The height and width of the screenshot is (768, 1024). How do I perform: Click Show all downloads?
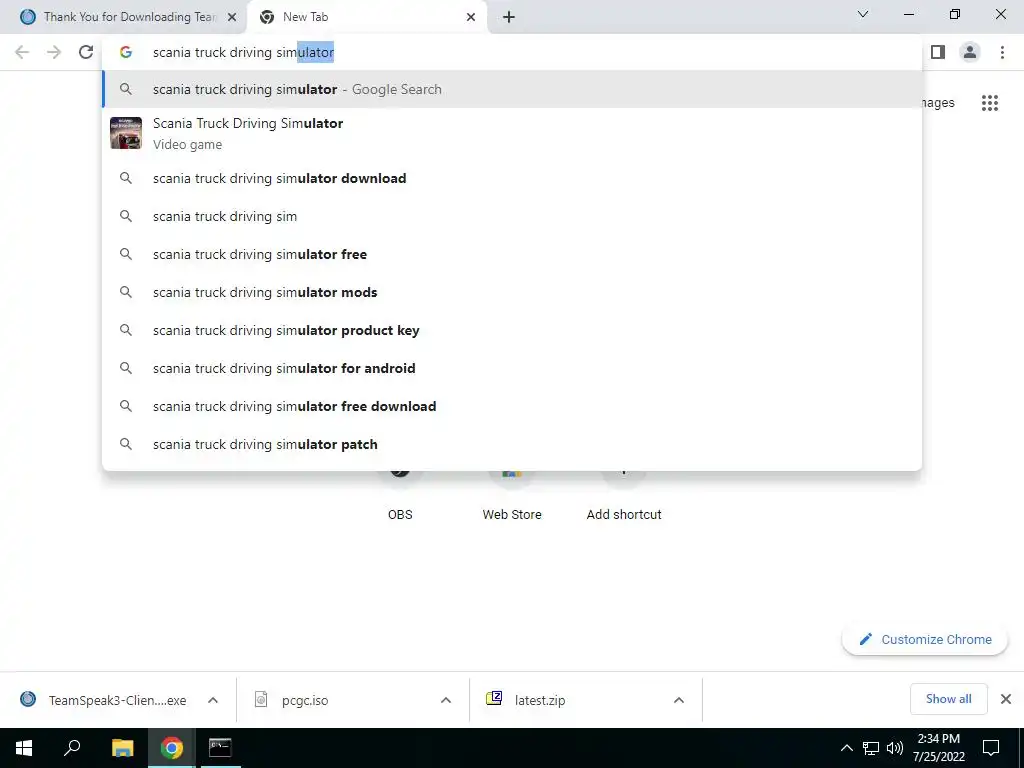pos(948,699)
